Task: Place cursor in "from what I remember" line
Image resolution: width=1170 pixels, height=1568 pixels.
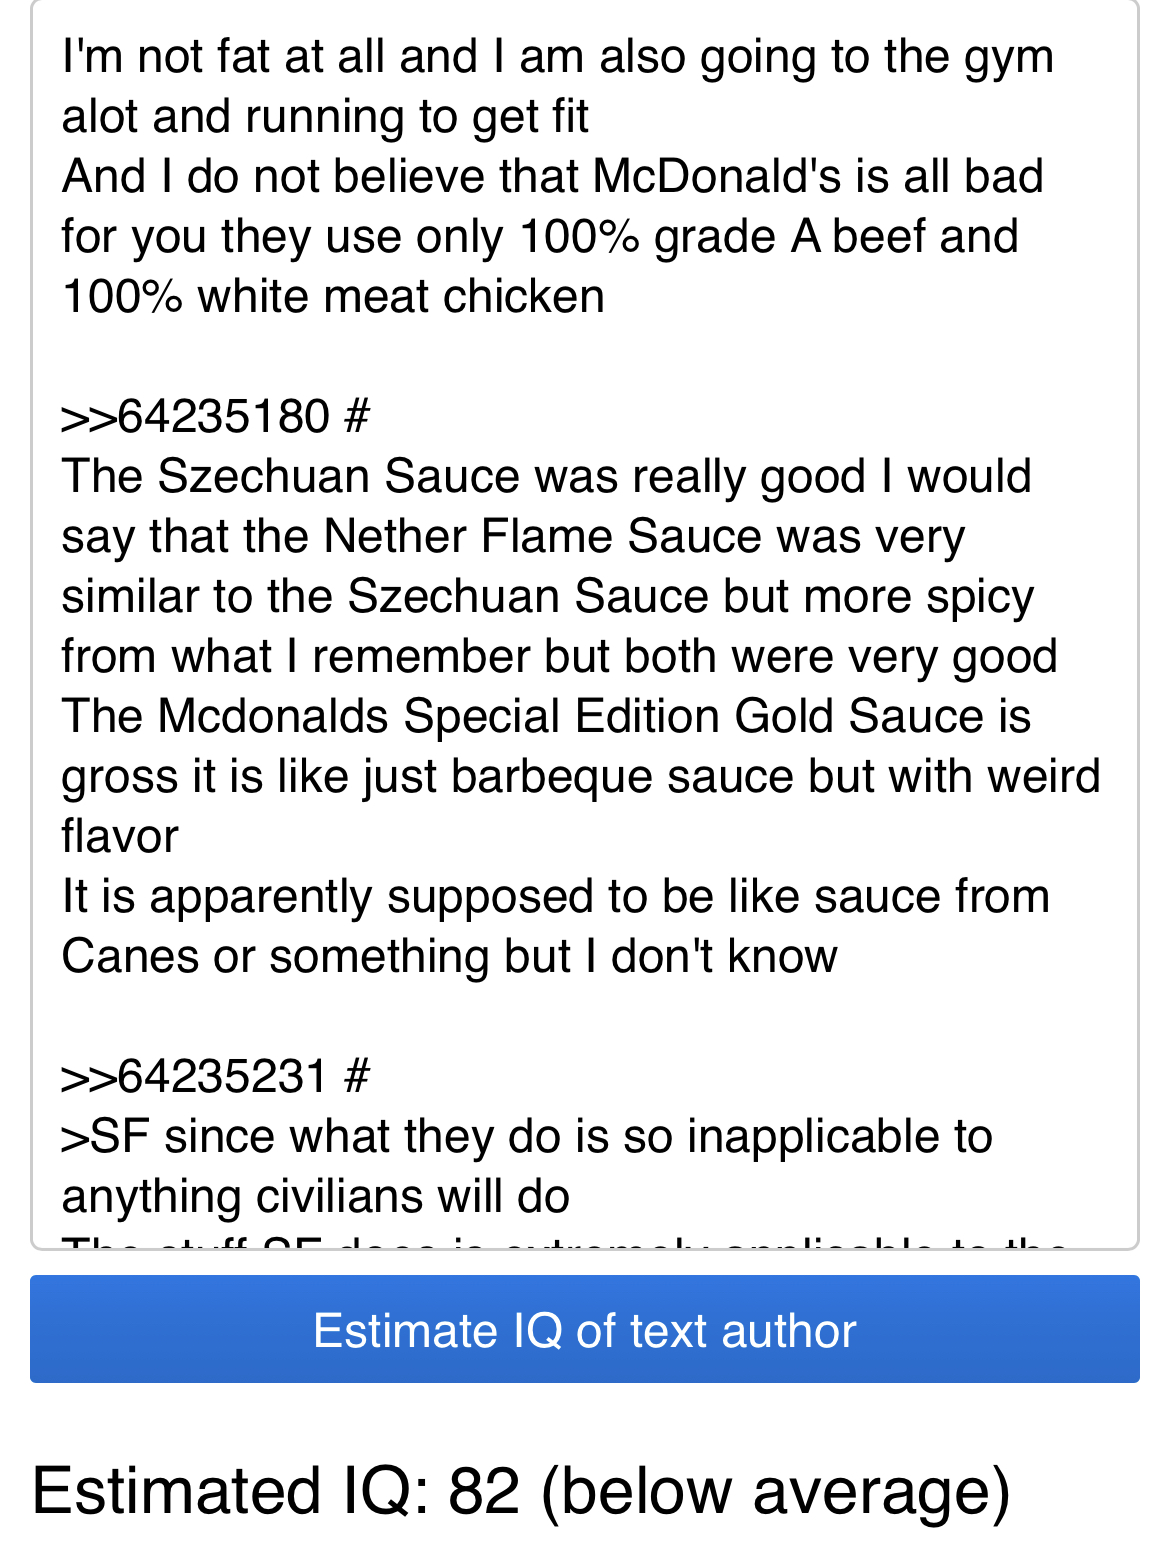Action: pyautogui.click(x=559, y=657)
